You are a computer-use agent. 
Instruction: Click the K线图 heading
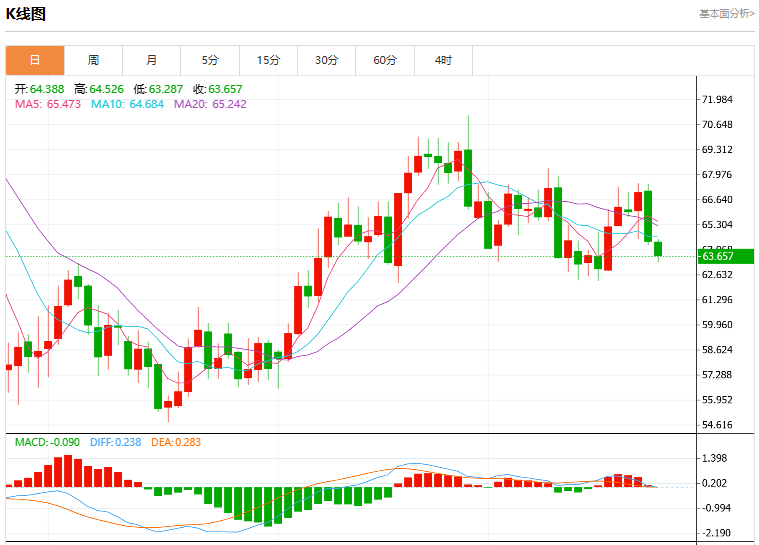coord(26,14)
